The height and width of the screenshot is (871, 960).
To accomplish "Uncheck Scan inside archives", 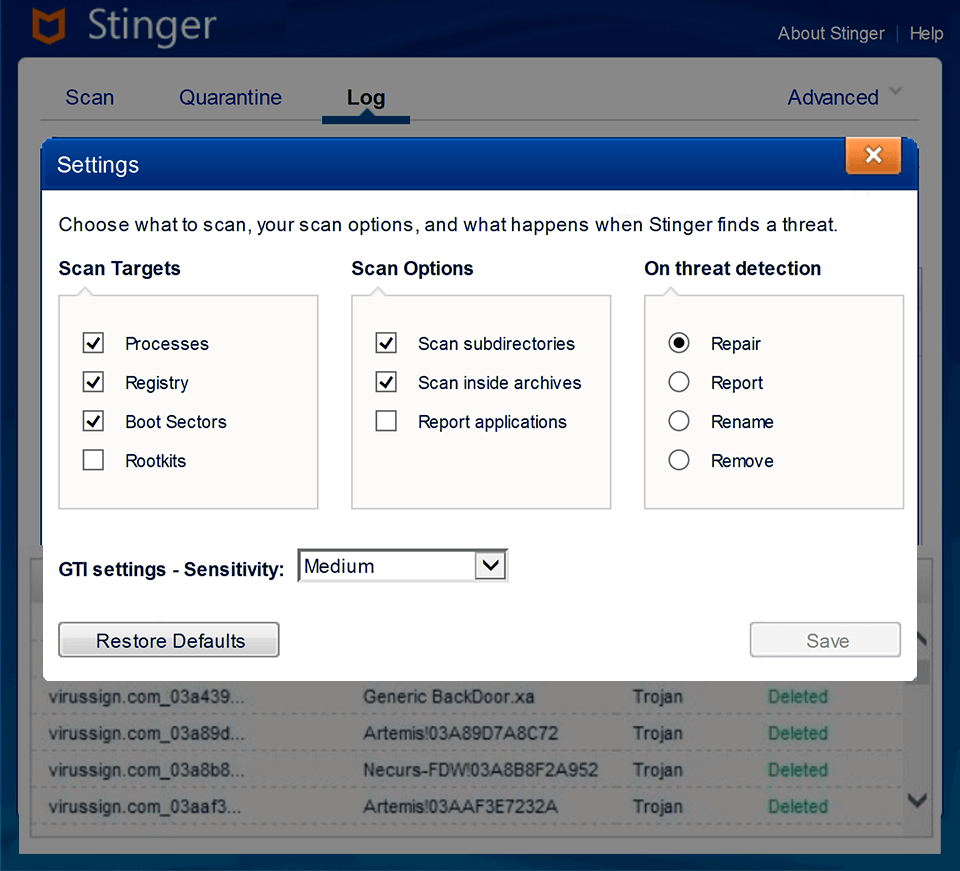I will (386, 382).
